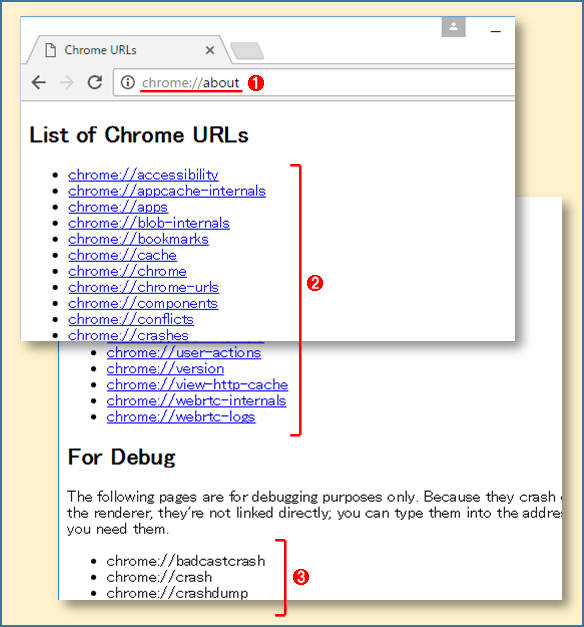Reload the Chrome URLs page
The height and width of the screenshot is (627, 584).
point(95,82)
